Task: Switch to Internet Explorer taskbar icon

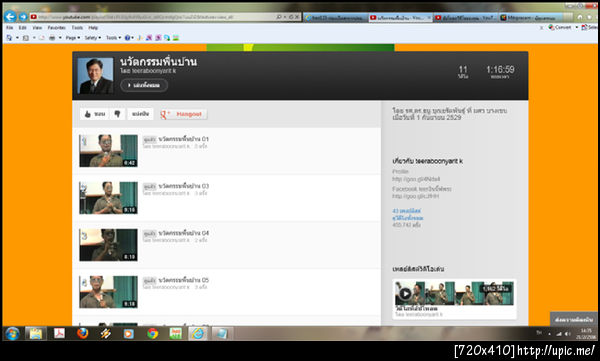Action: pyautogui.click(x=198, y=333)
